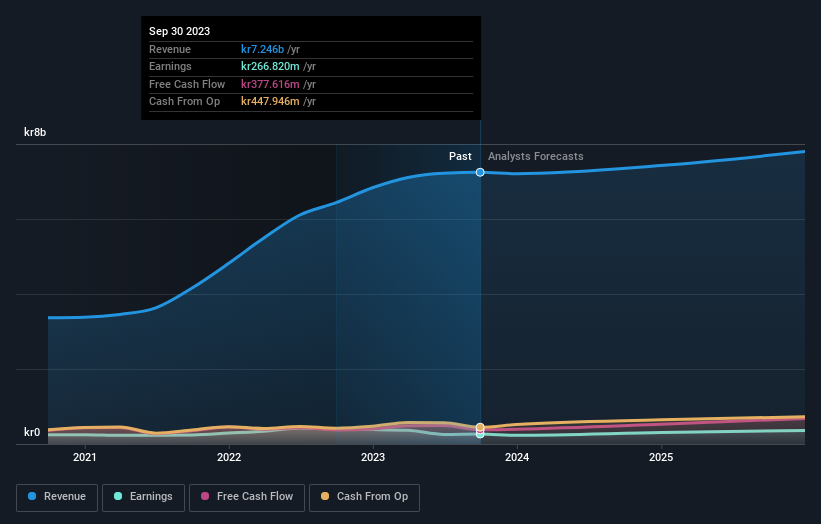Click the kr266.820m earnings value in tooltip

click(x=270, y=66)
